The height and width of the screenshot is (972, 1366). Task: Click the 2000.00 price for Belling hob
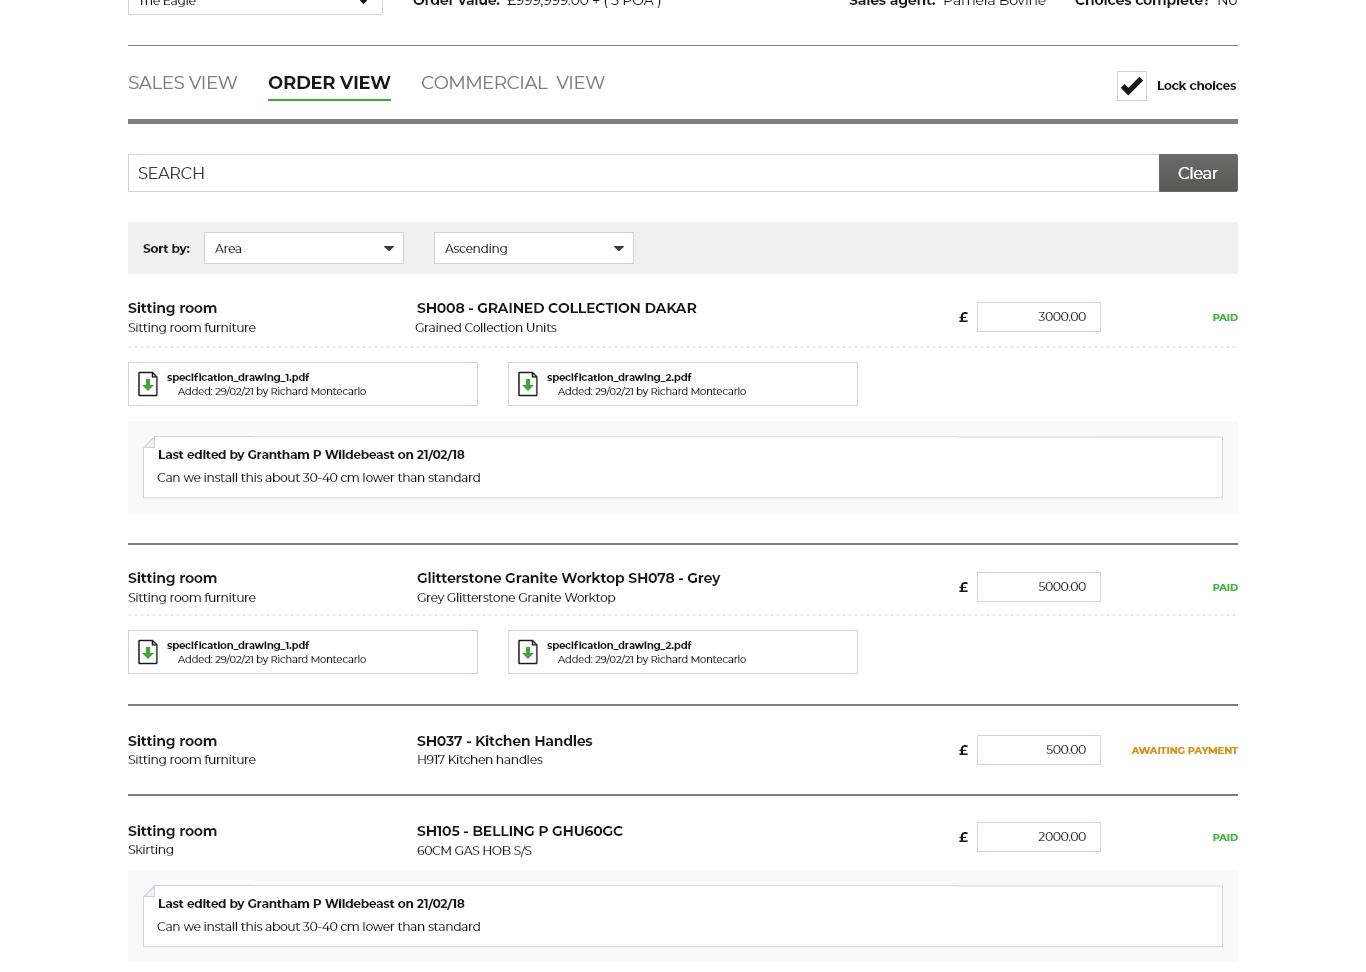(x=1038, y=837)
